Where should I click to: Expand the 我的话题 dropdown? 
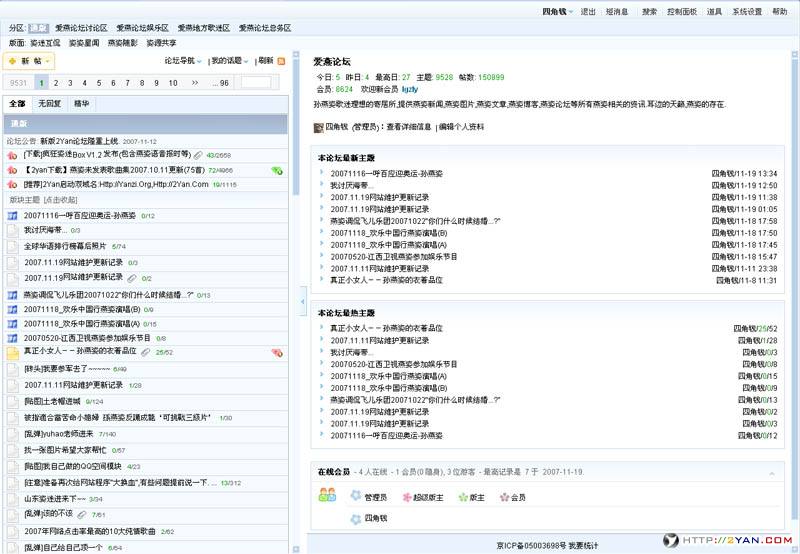pos(230,61)
